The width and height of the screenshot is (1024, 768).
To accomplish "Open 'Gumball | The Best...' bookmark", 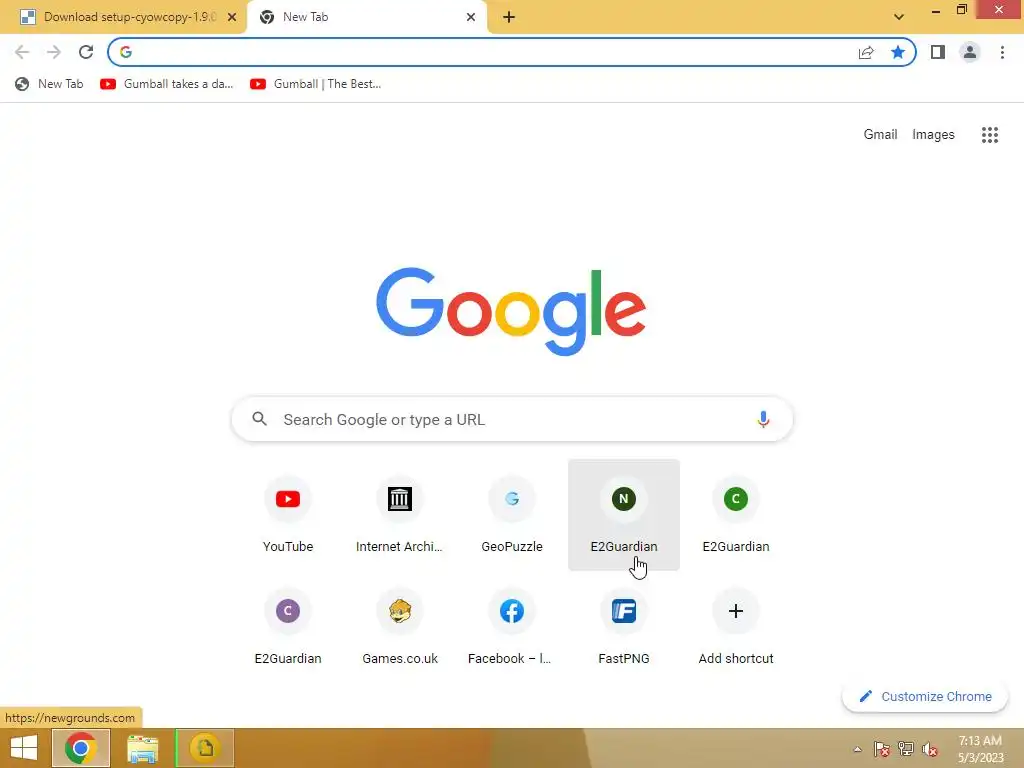I will tap(315, 84).
